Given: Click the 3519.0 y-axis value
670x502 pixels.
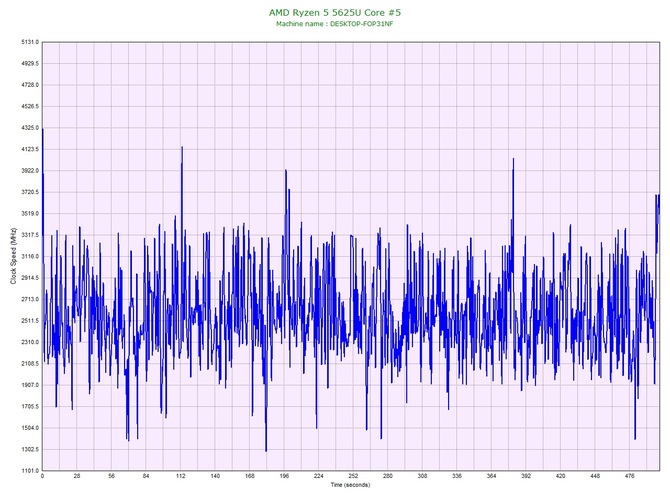Looking at the screenshot, I should 30,214.
